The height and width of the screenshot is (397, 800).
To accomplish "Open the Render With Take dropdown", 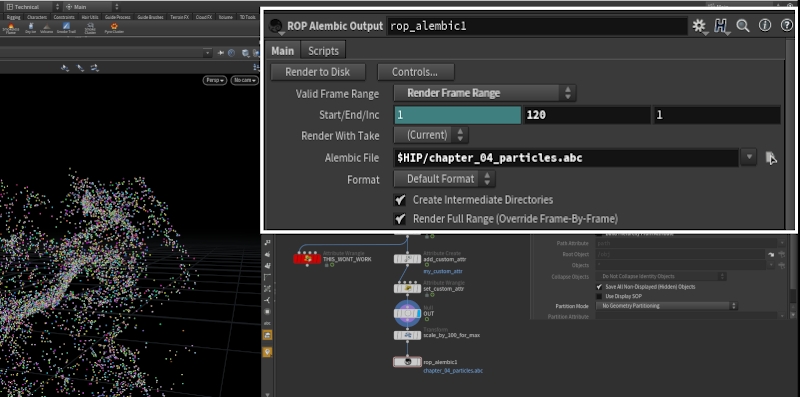I will 431,136.
